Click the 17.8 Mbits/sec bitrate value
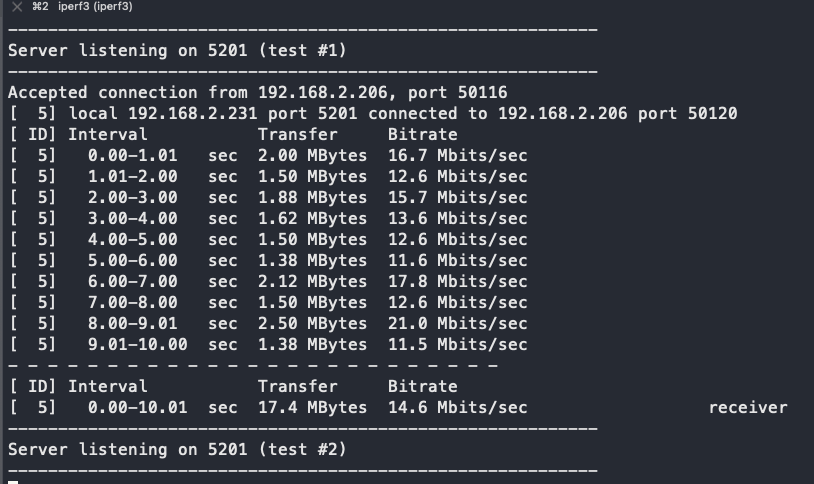The height and width of the screenshot is (484, 814). 457,281
